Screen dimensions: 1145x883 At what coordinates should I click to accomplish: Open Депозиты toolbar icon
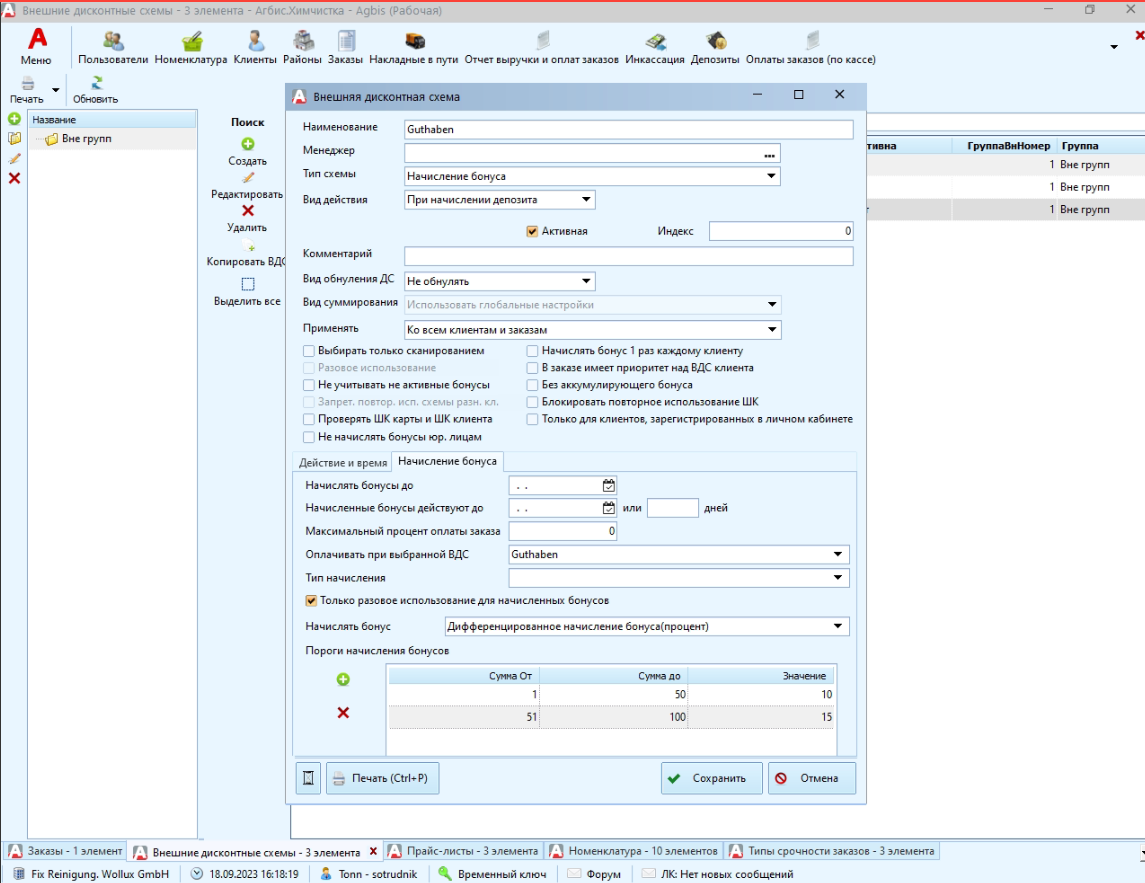[715, 42]
